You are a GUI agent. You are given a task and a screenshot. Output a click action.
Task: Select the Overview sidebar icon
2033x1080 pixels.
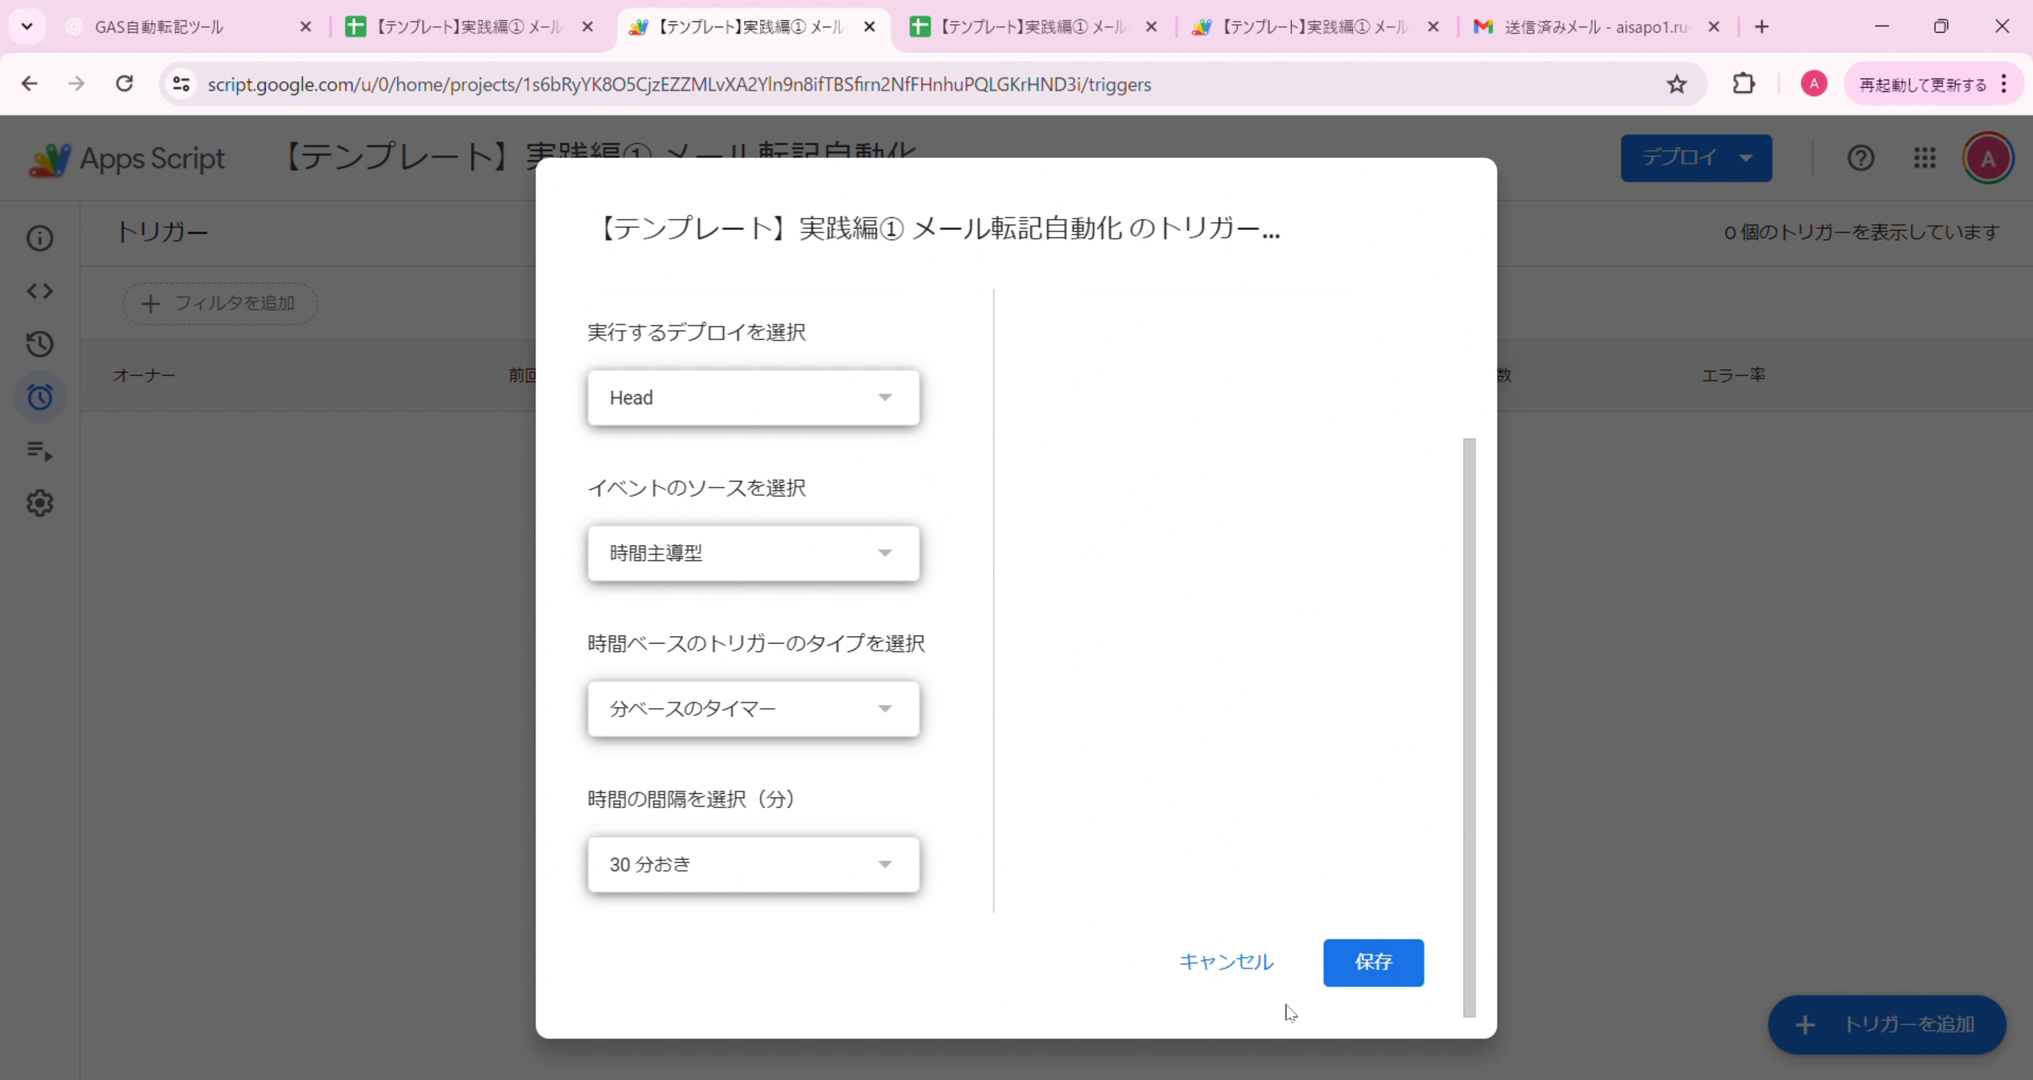[x=38, y=237]
